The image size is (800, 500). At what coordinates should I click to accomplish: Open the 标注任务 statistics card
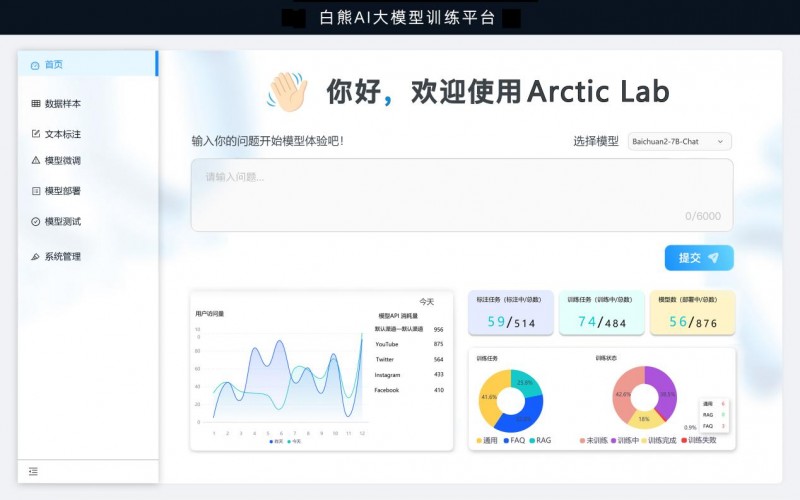click(x=511, y=313)
